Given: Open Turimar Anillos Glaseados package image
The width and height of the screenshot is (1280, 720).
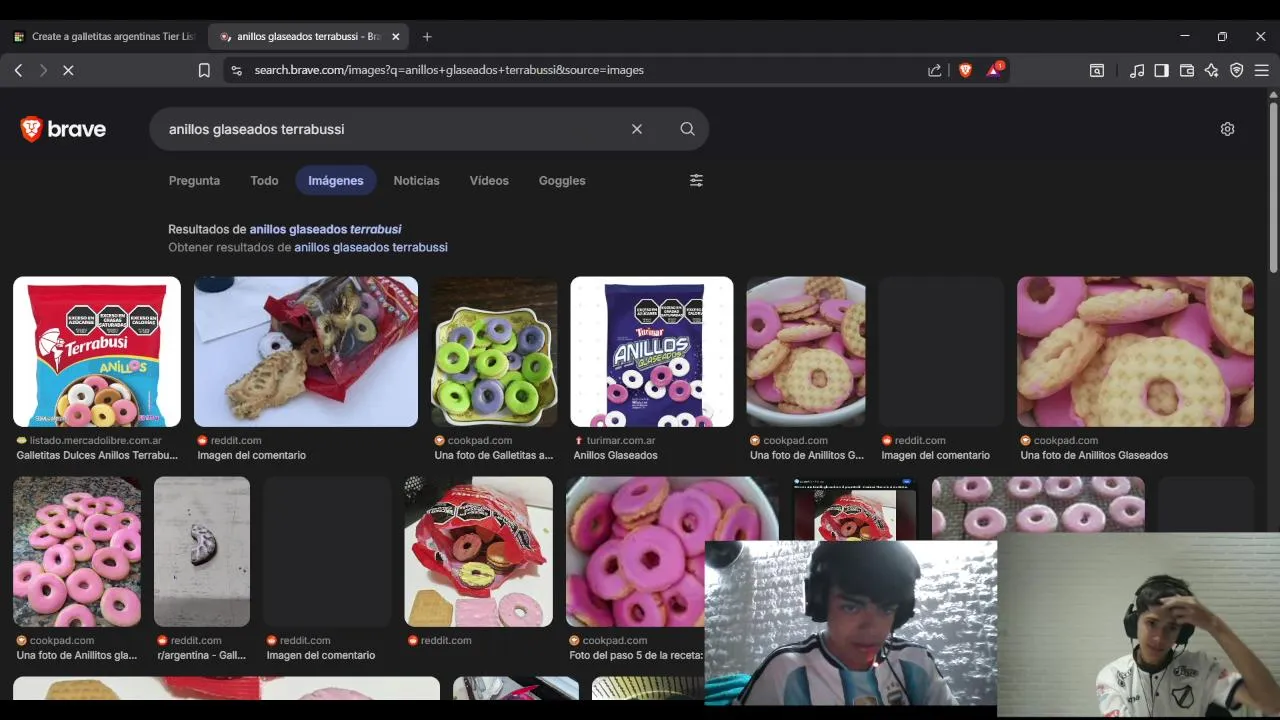Looking at the screenshot, I should (x=652, y=352).
